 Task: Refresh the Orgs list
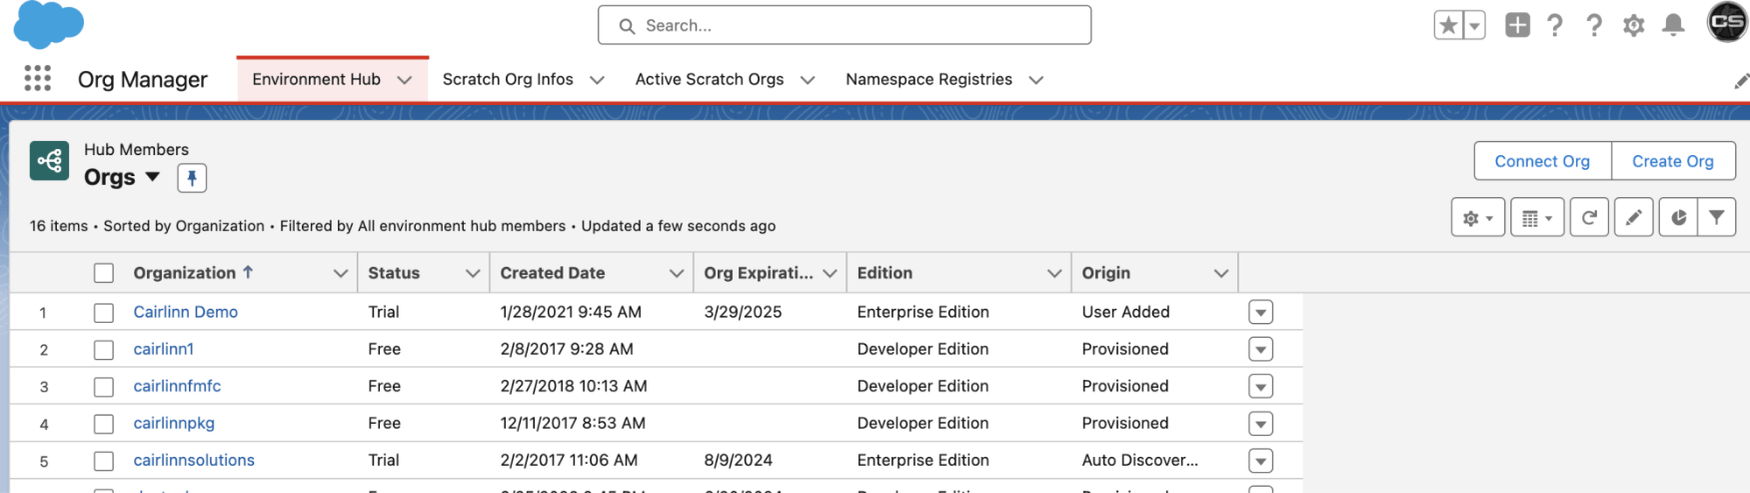(x=1589, y=217)
